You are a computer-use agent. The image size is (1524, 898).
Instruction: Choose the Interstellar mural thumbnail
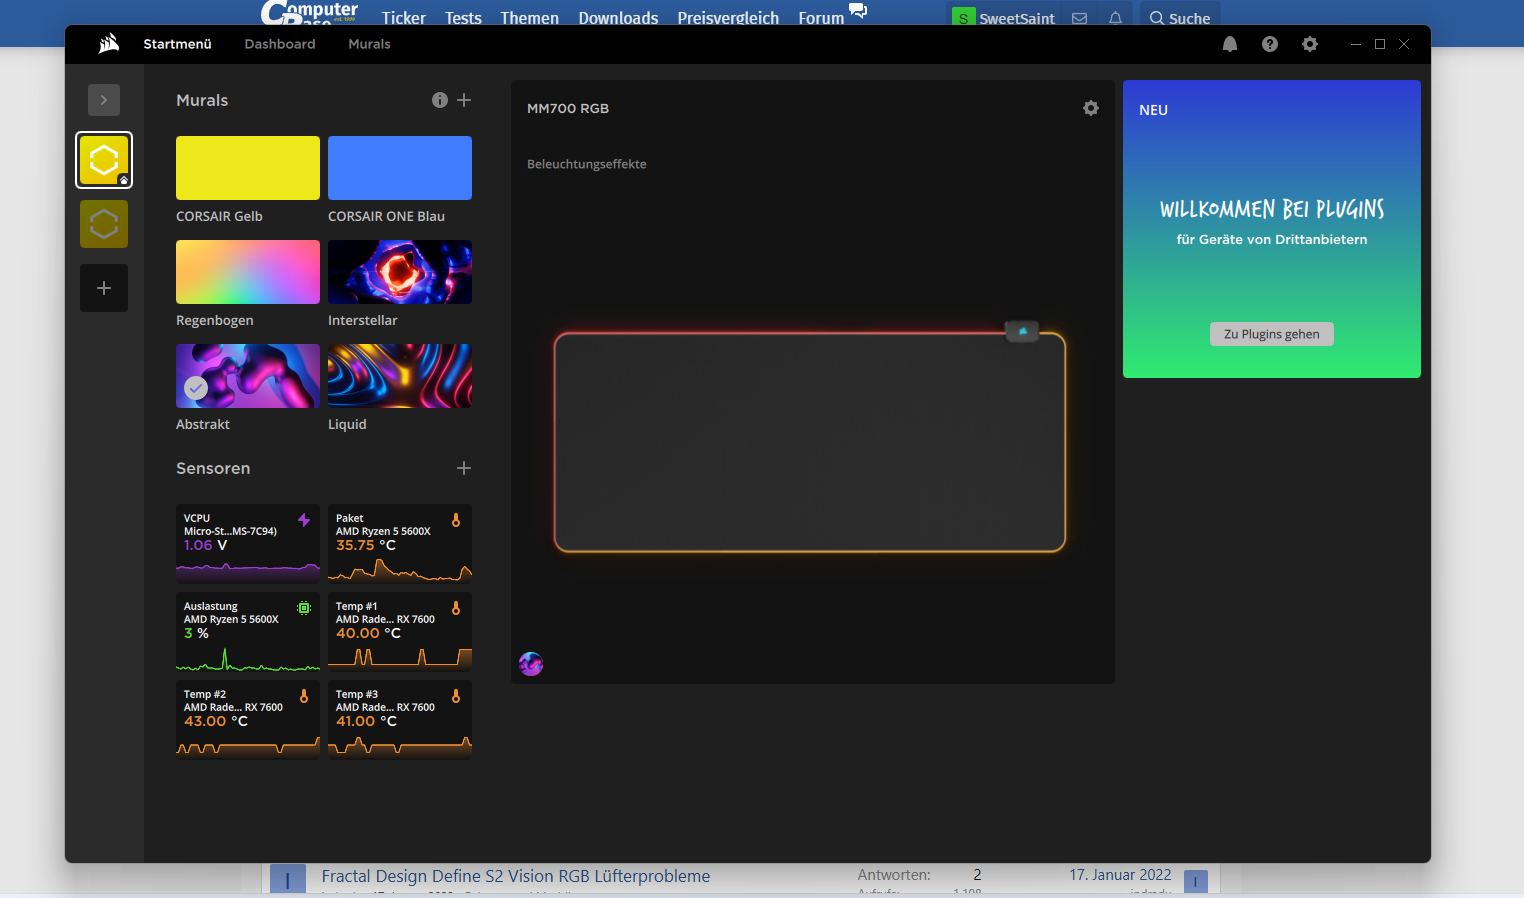coord(400,272)
